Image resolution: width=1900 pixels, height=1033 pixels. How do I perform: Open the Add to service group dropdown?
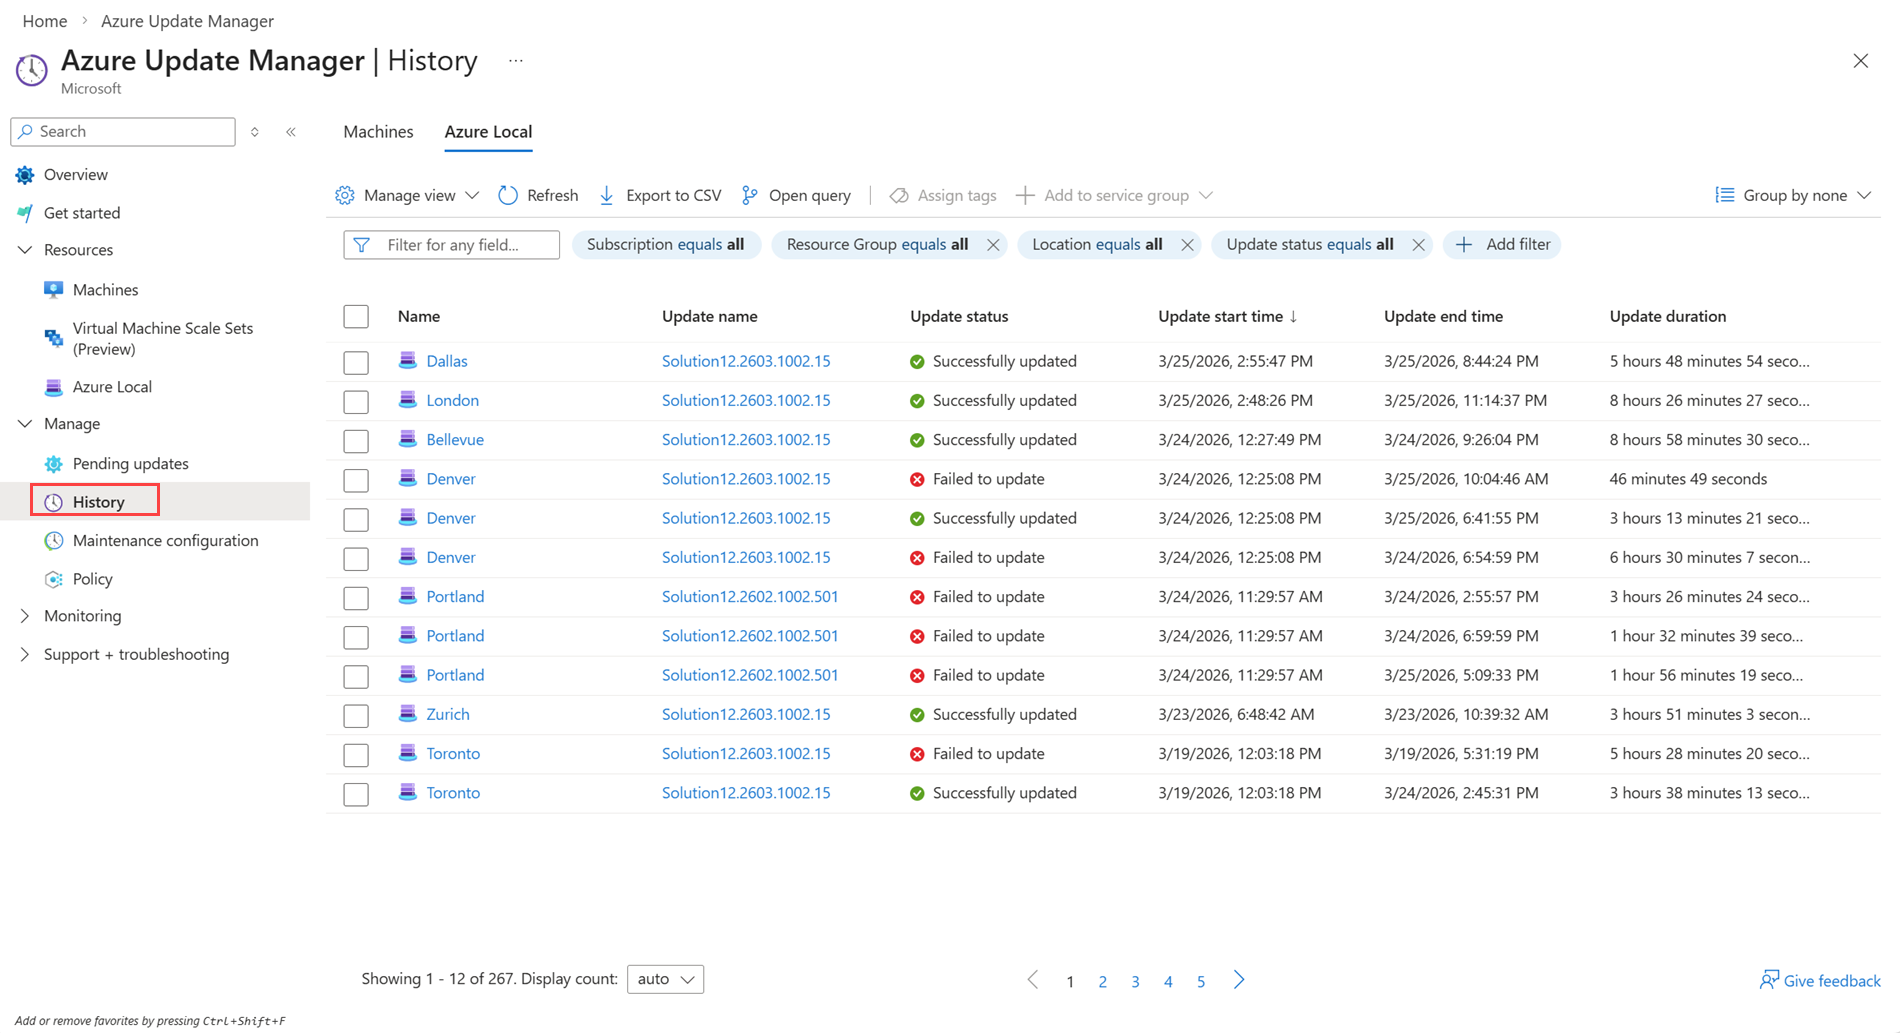1114,195
